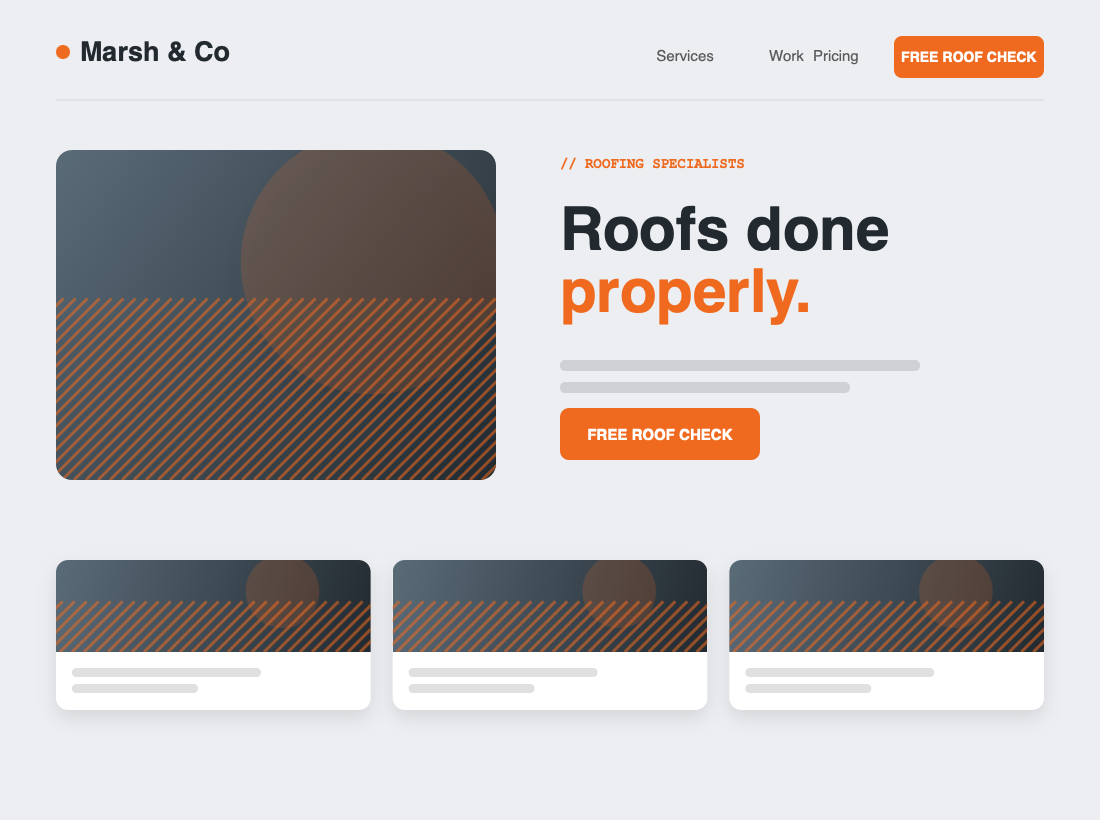Click the Marsh & Co brand name

pyautogui.click(x=155, y=52)
